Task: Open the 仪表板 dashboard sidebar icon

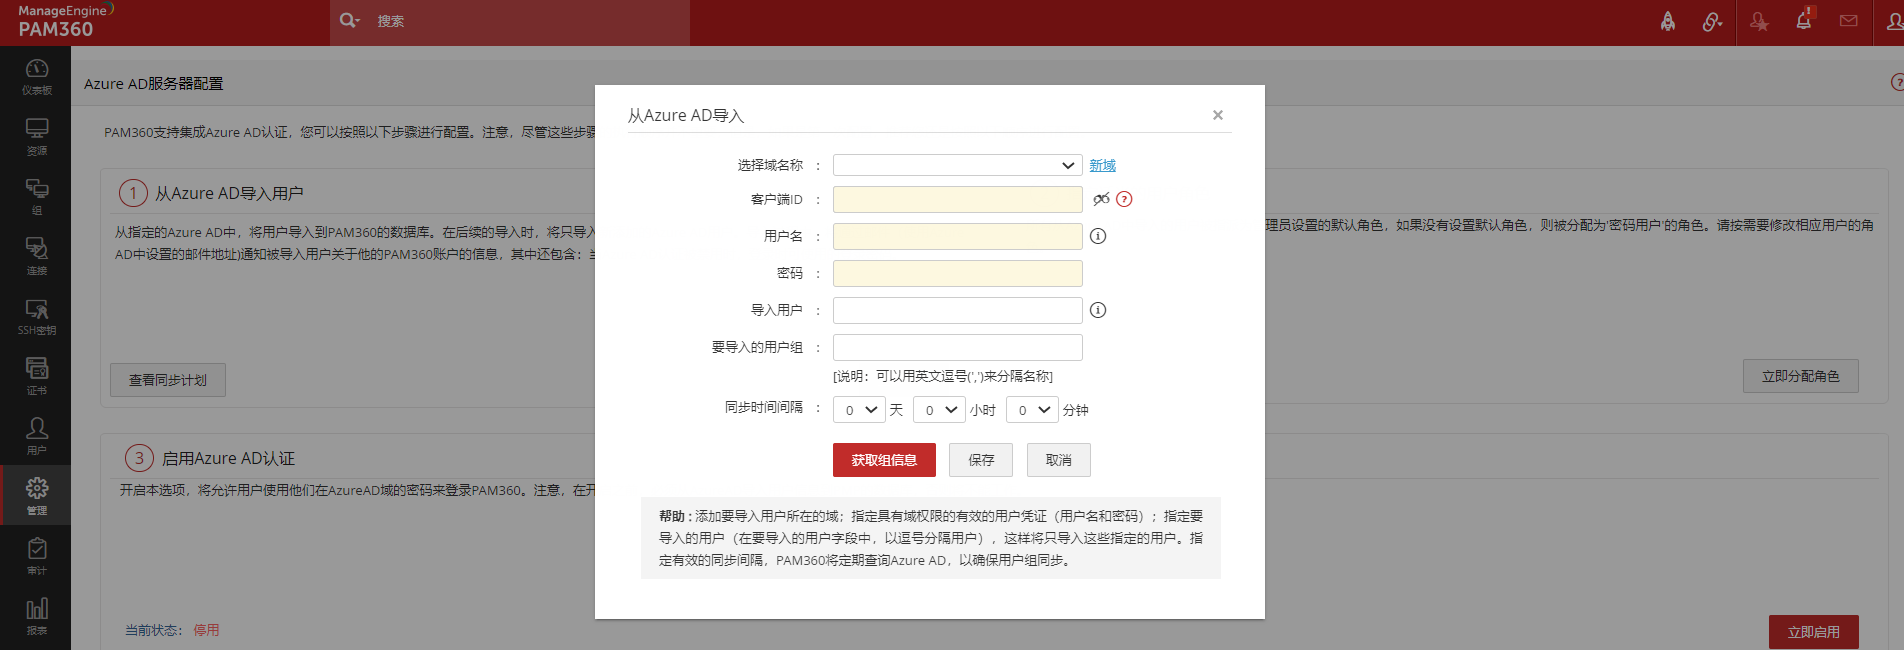Action: (x=36, y=76)
